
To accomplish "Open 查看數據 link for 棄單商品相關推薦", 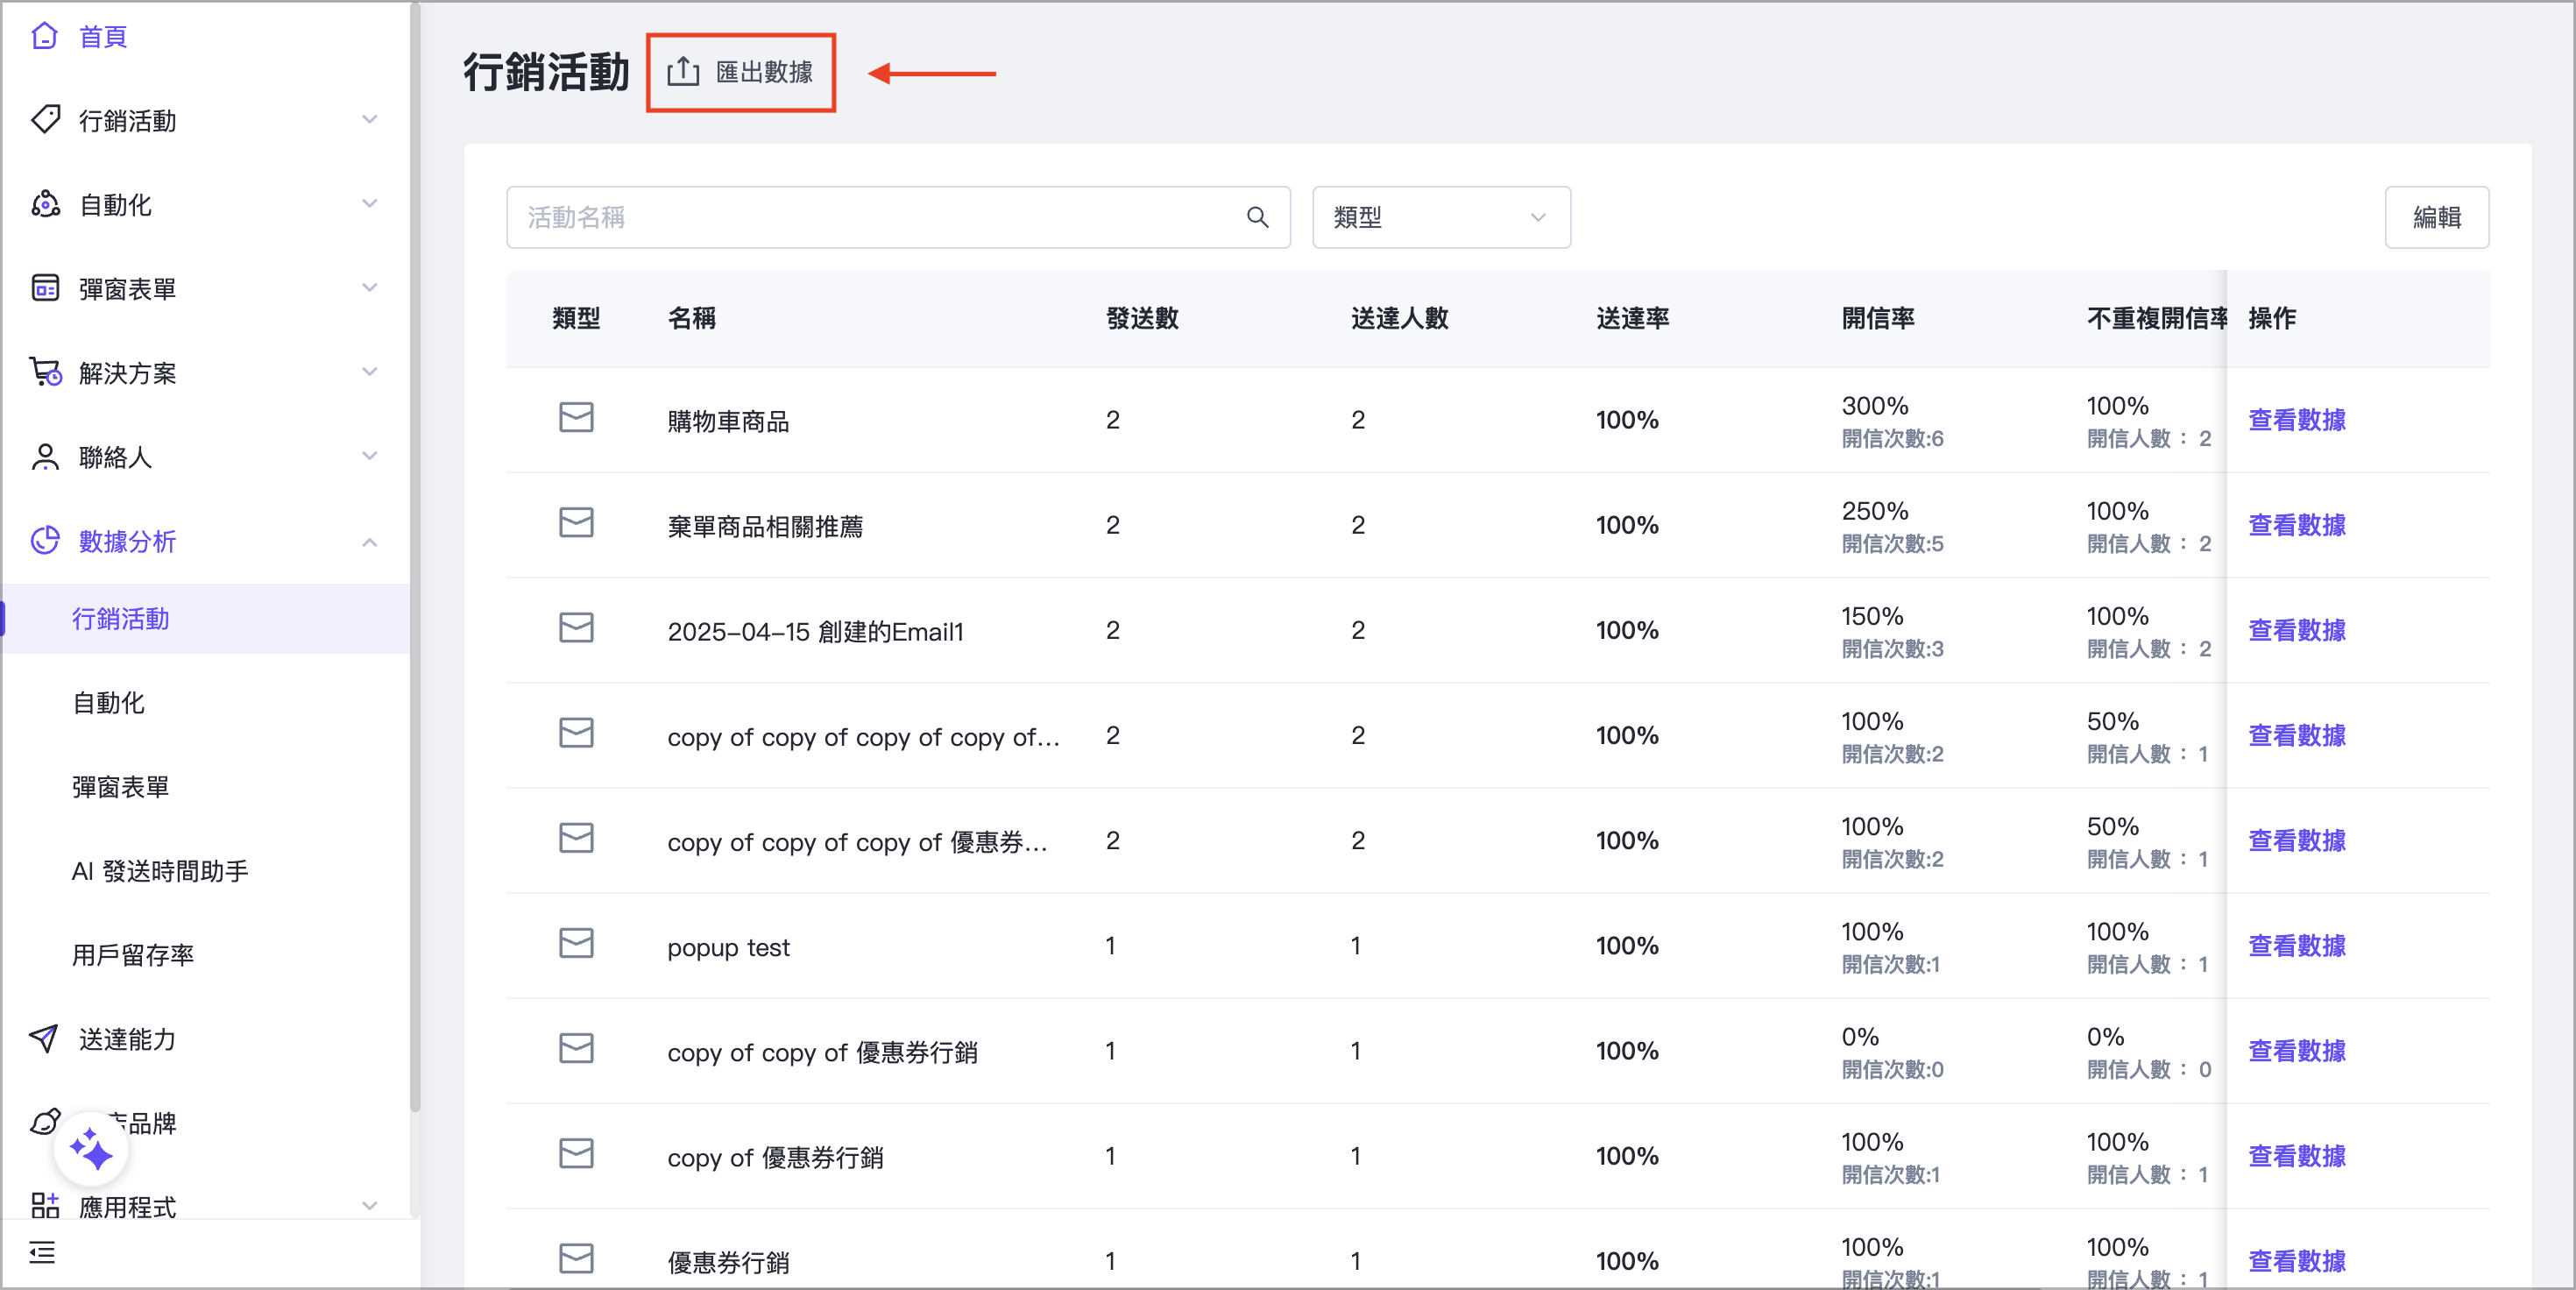I will (2296, 525).
